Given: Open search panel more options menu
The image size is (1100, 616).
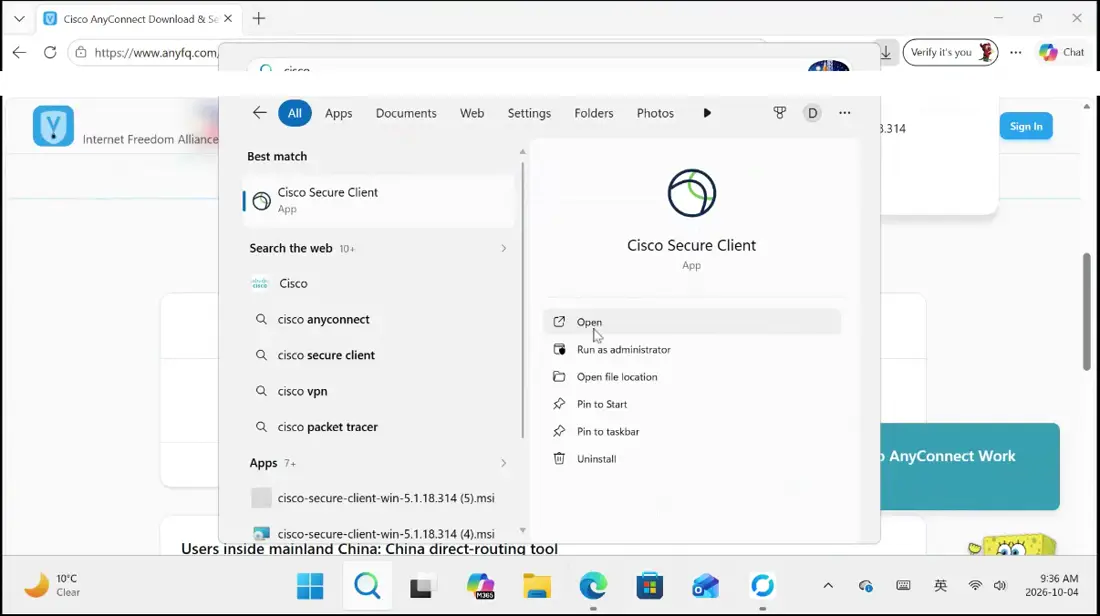Looking at the screenshot, I should [845, 113].
